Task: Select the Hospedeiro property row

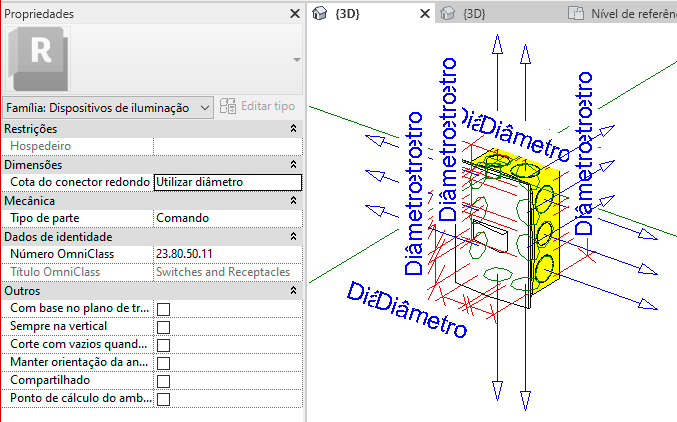Action: [x=152, y=146]
